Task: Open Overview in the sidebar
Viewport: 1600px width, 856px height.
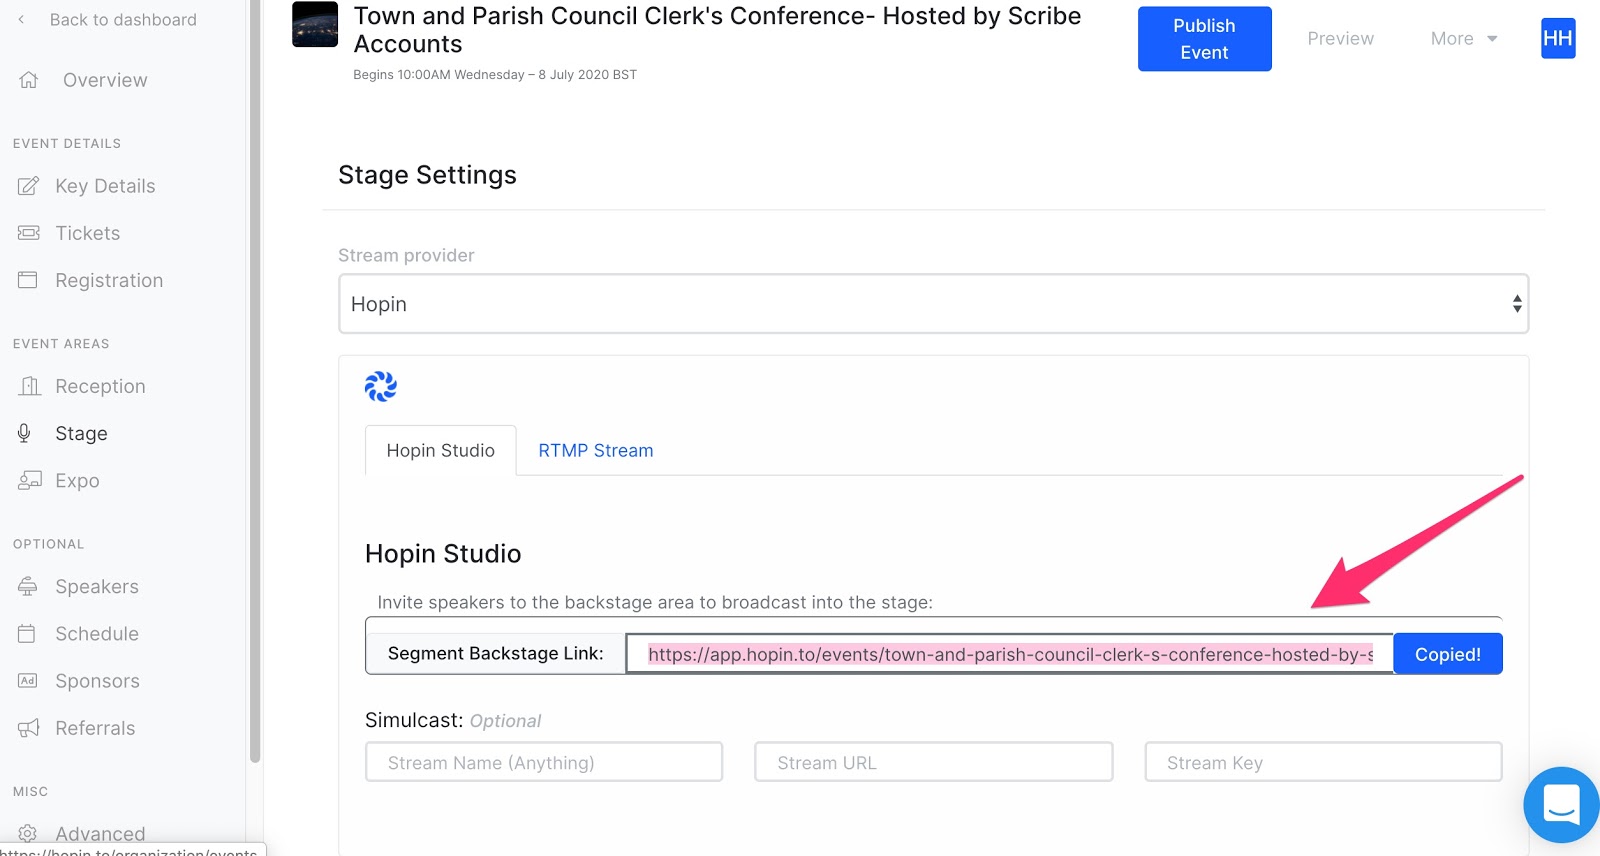Action: point(105,80)
